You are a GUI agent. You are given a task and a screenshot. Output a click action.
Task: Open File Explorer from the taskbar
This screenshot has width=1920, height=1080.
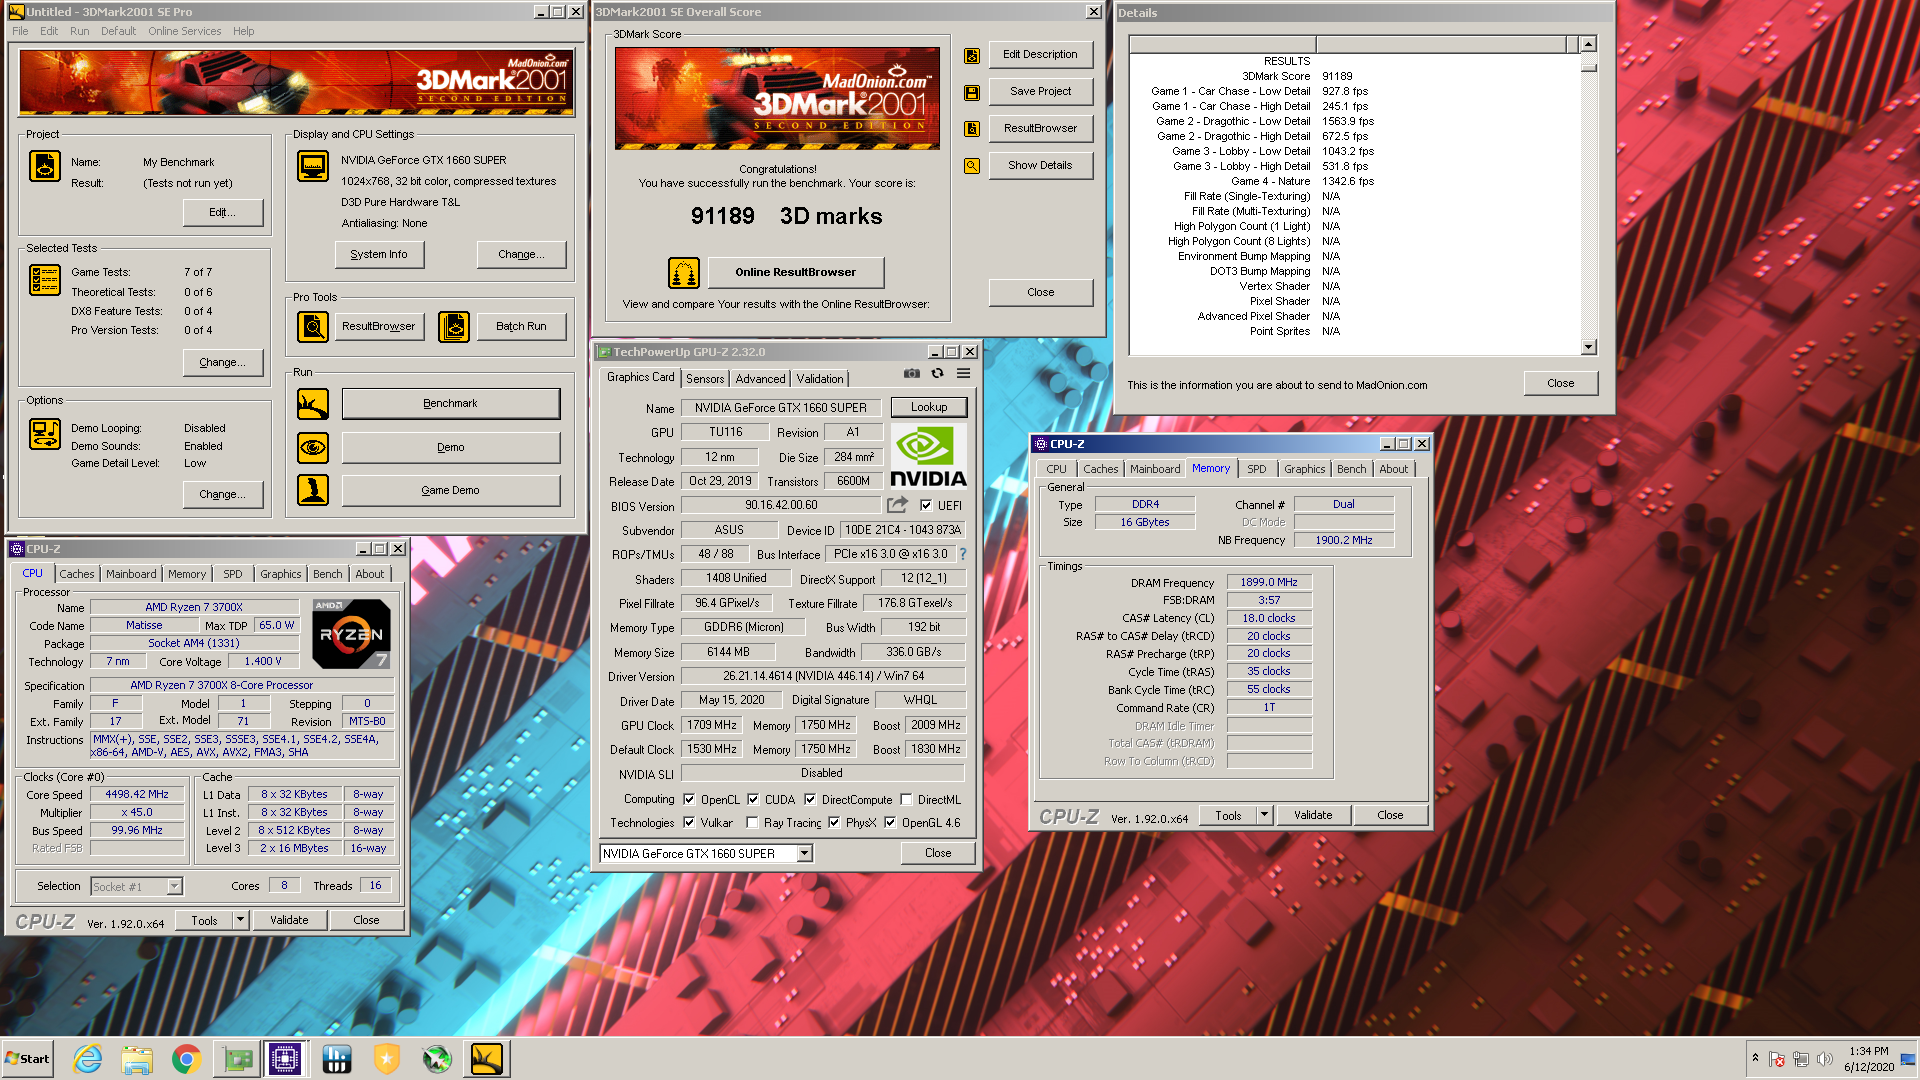(137, 1059)
